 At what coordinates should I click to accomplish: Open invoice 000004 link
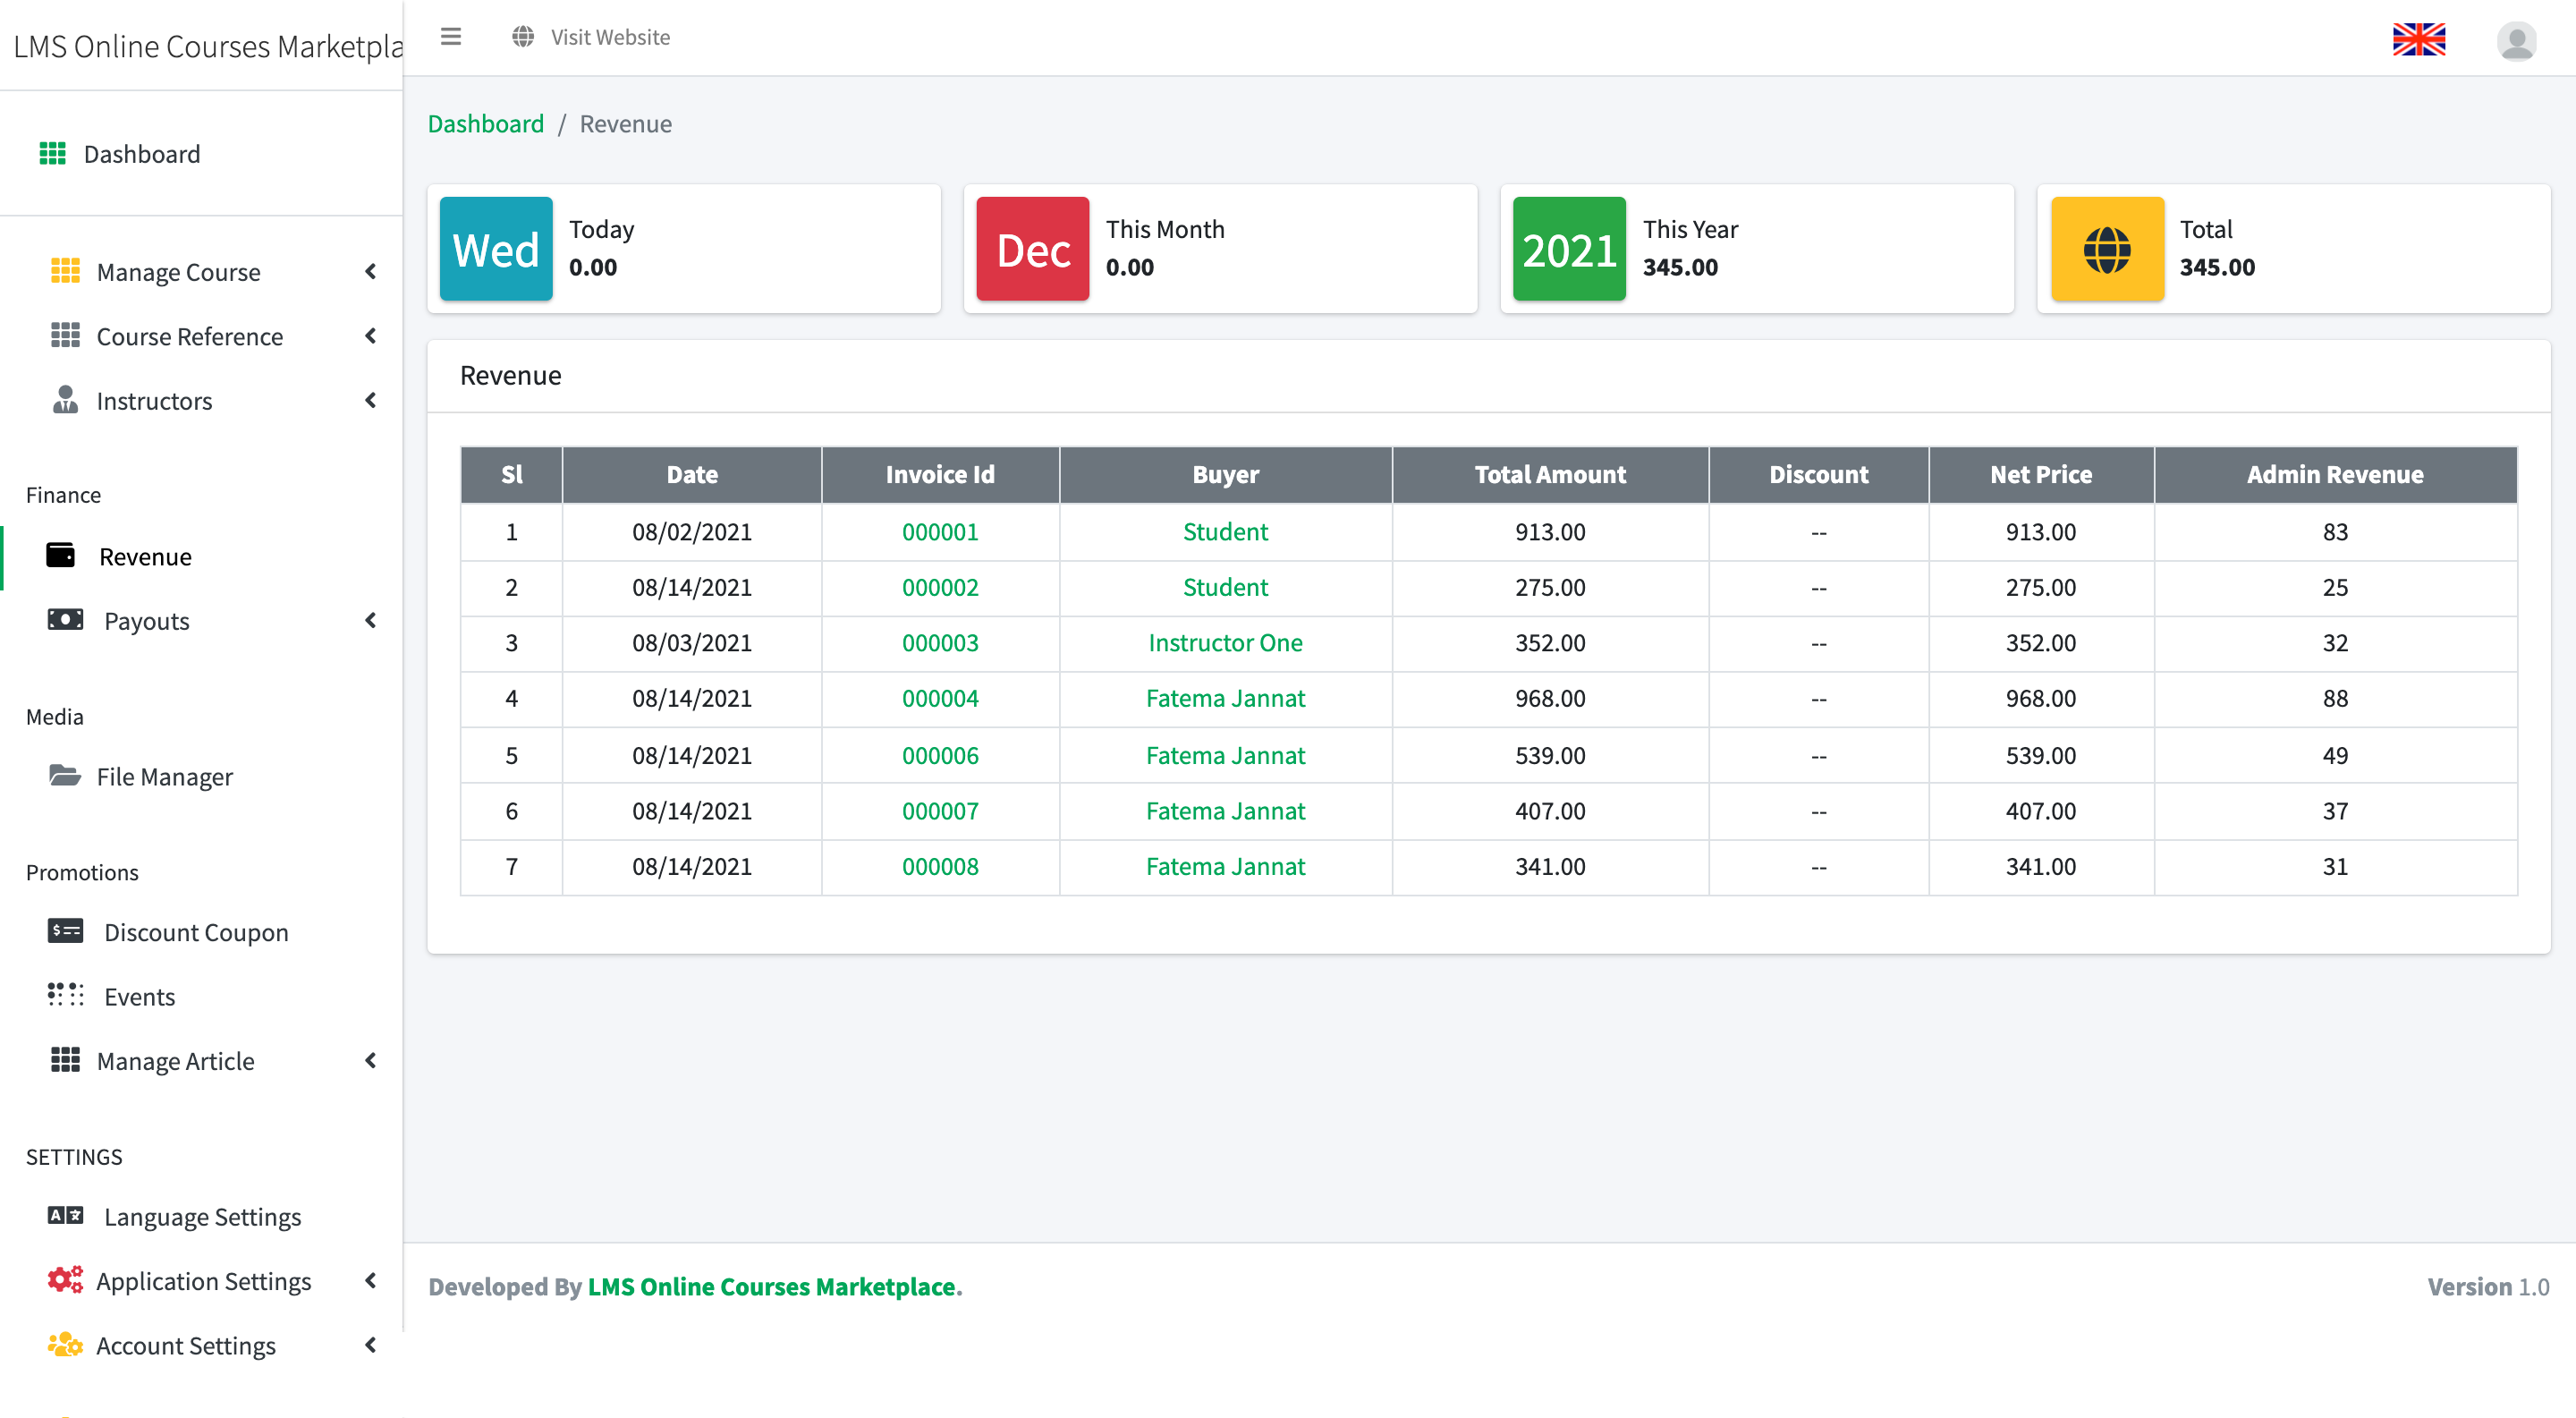[x=939, y=699]
